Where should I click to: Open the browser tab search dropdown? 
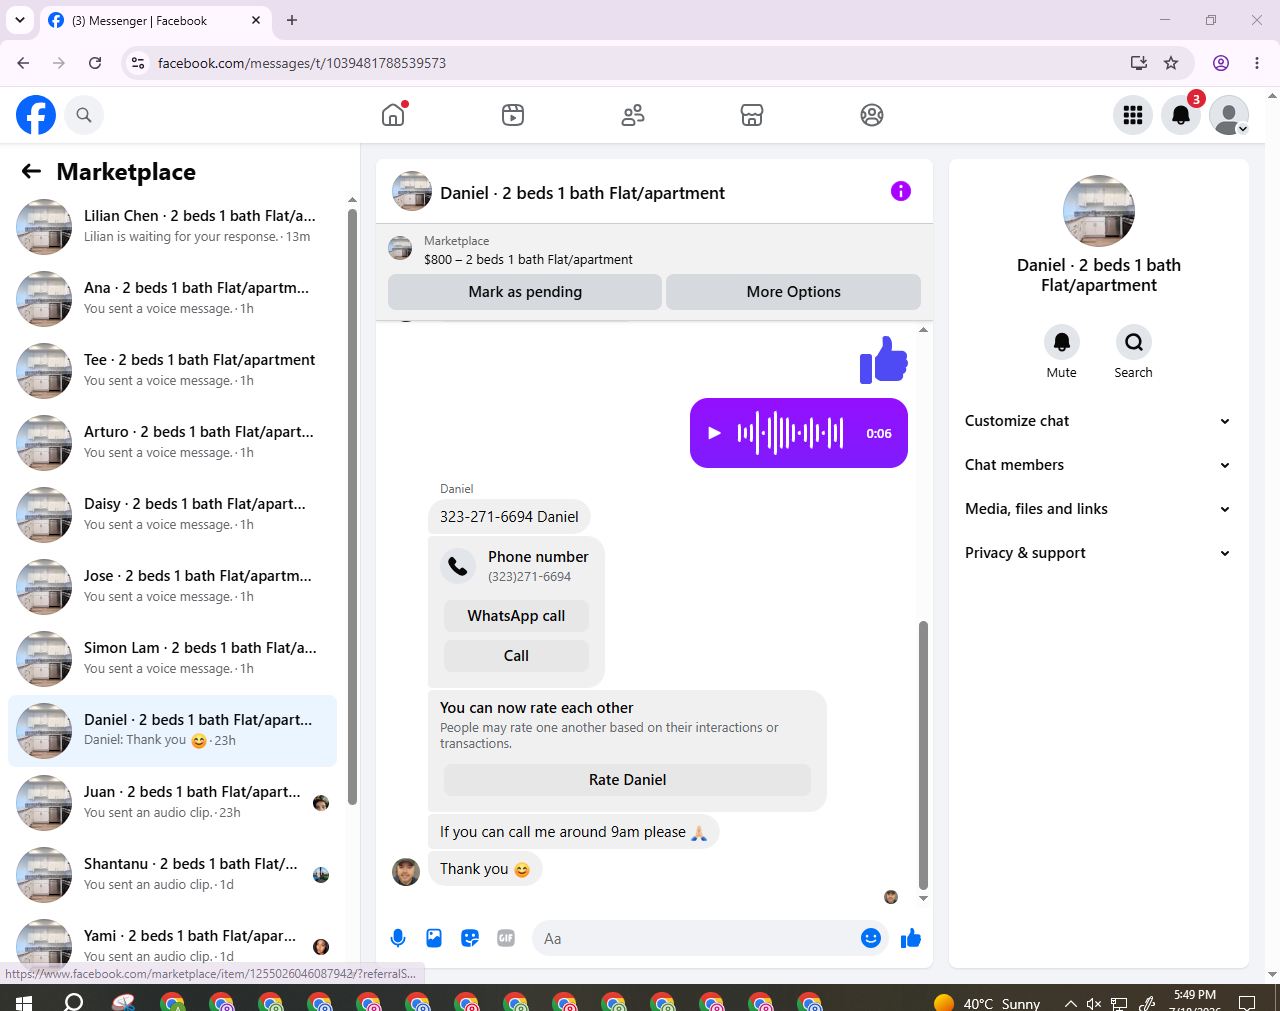(20, 20)
